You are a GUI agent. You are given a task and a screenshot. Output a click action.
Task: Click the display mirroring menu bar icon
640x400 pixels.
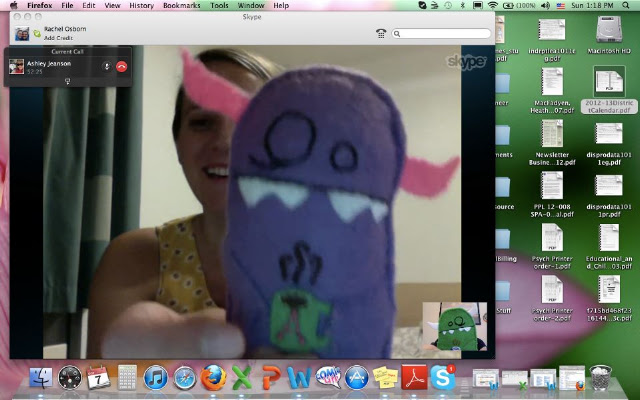click(477, 5)
